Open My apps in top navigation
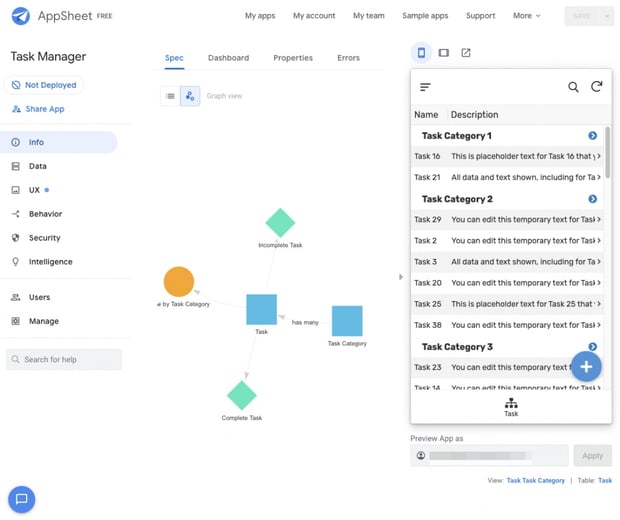Image resolution: width=620 pixels, height=520 pixels. coord(260,16)
